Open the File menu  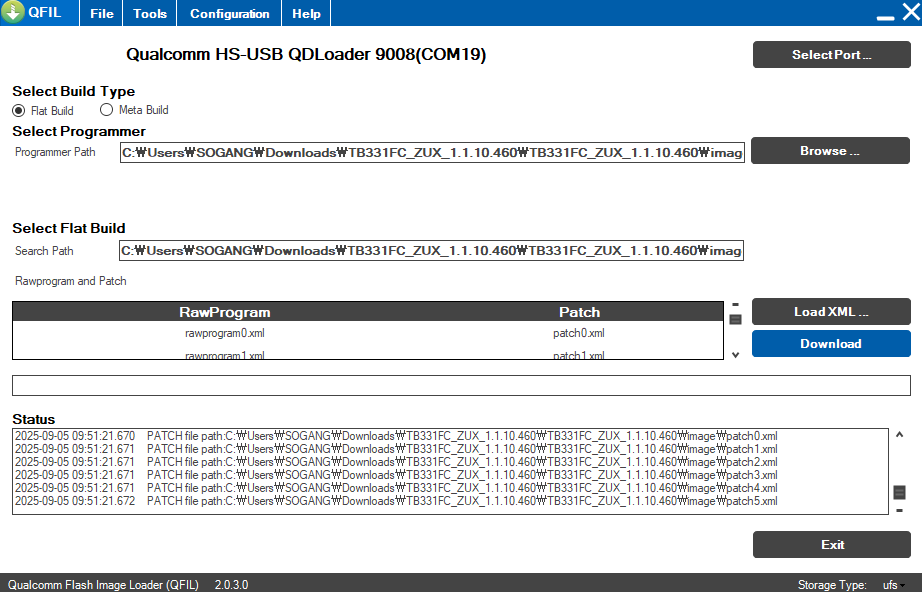[102, 14]
